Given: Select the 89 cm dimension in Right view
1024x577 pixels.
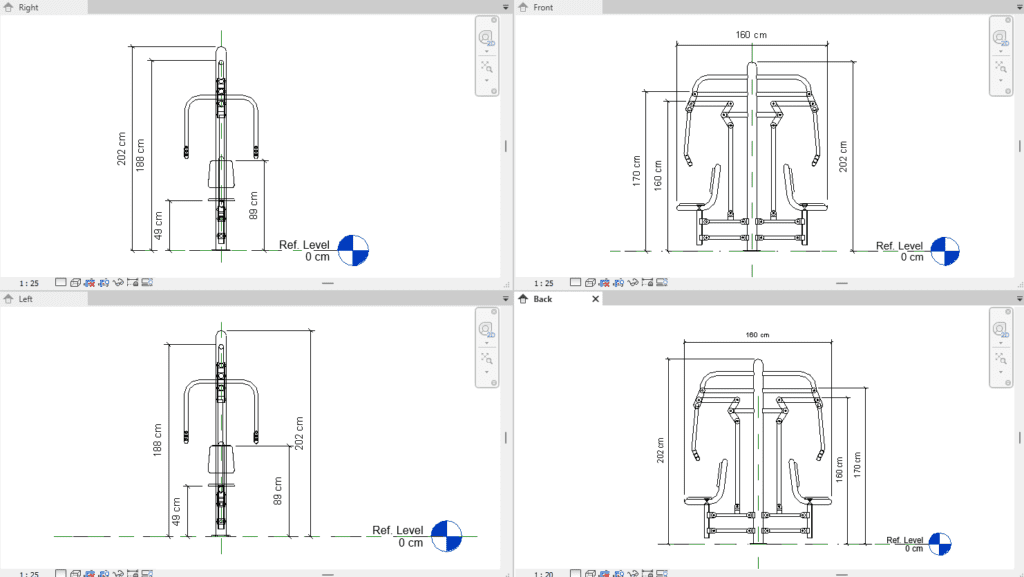Looking at the screenshot, I should (253, 206).
